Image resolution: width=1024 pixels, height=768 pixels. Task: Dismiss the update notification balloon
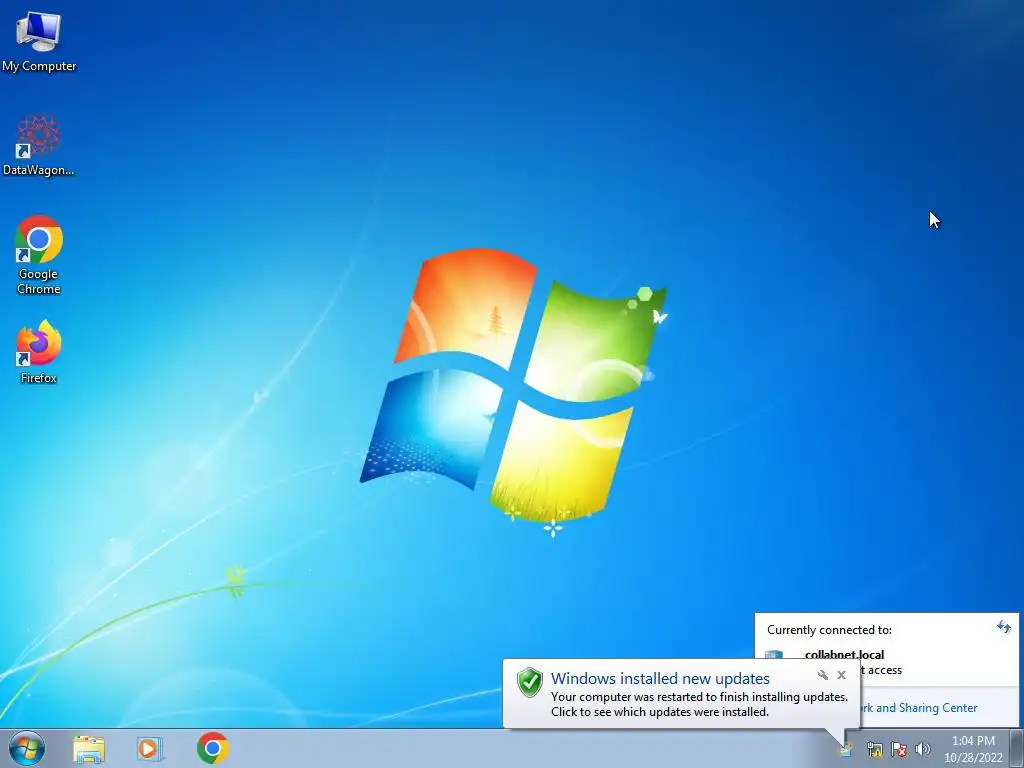click(x=842, y=675)
